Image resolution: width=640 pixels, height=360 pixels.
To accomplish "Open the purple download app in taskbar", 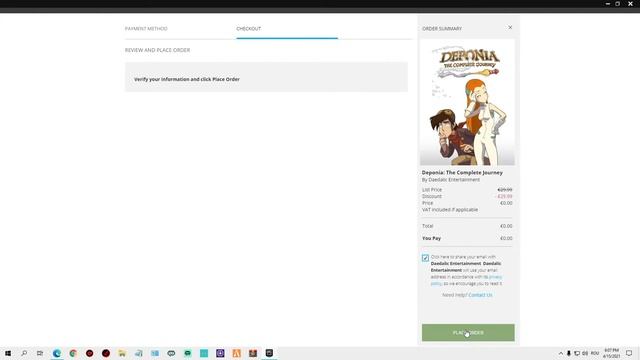I will click(220, 353).
